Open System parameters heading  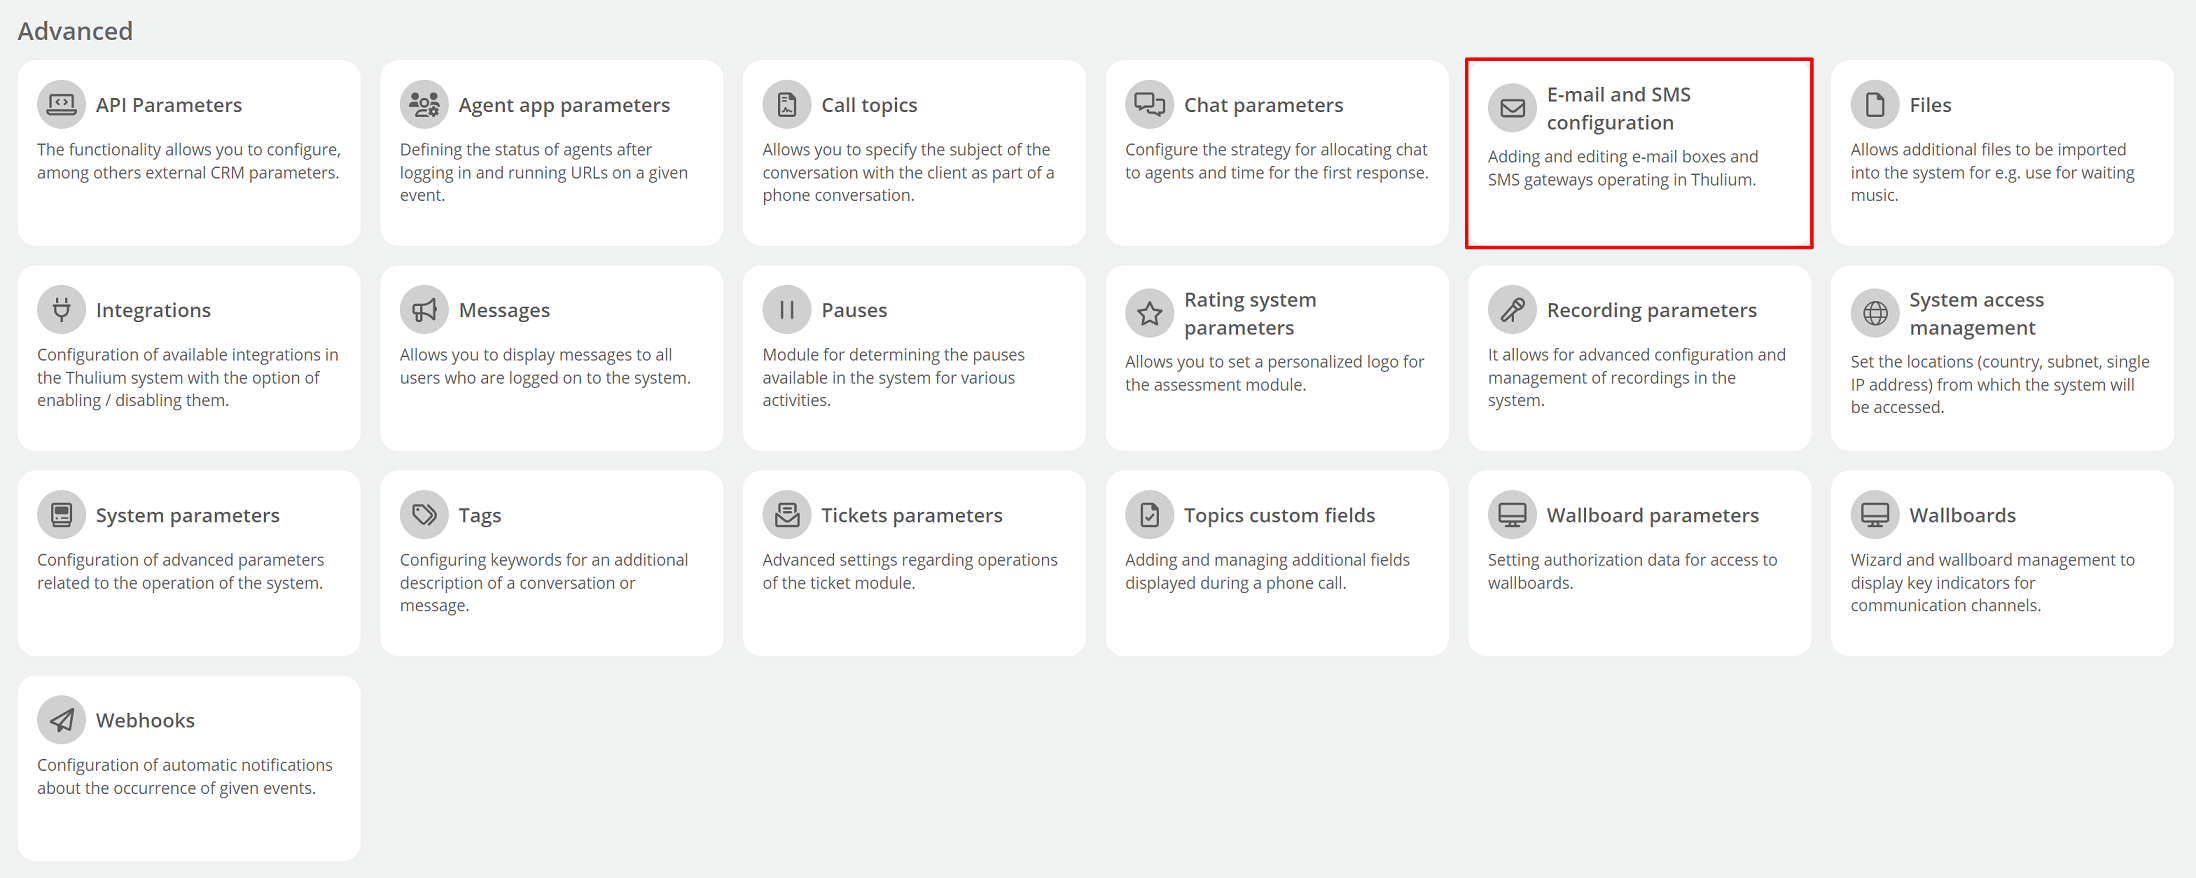click(x=188, y=515)
